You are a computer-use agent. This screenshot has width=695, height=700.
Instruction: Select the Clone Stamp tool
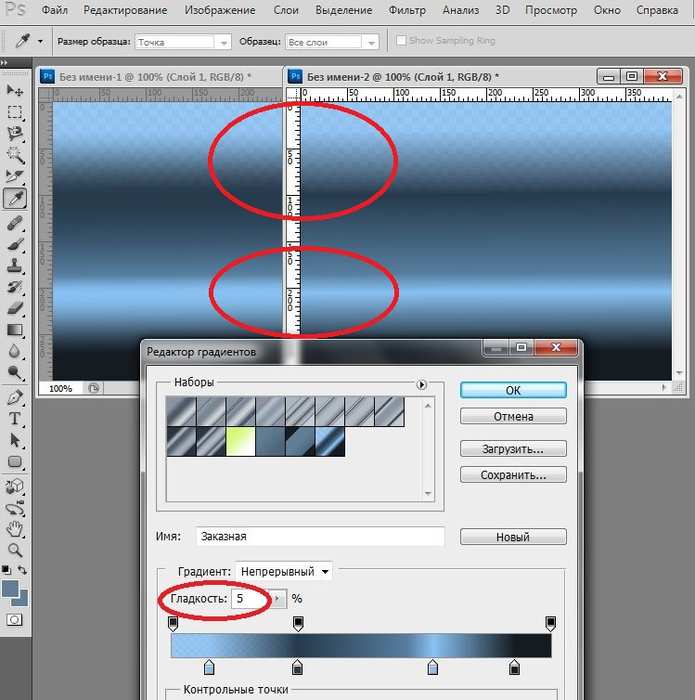(15, 266)
